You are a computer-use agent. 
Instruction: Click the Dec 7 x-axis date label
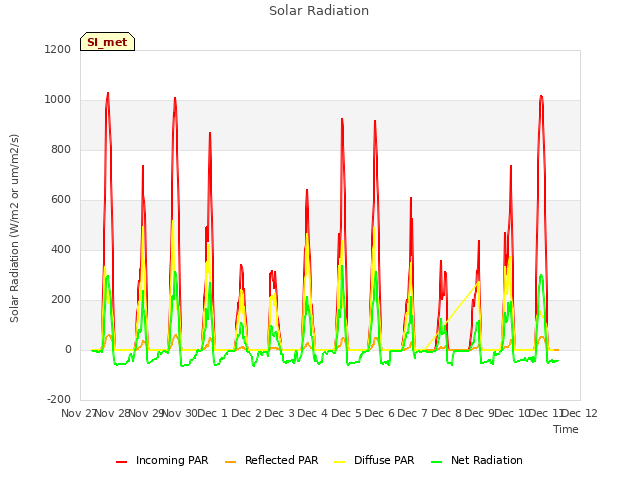coord(412,413)
